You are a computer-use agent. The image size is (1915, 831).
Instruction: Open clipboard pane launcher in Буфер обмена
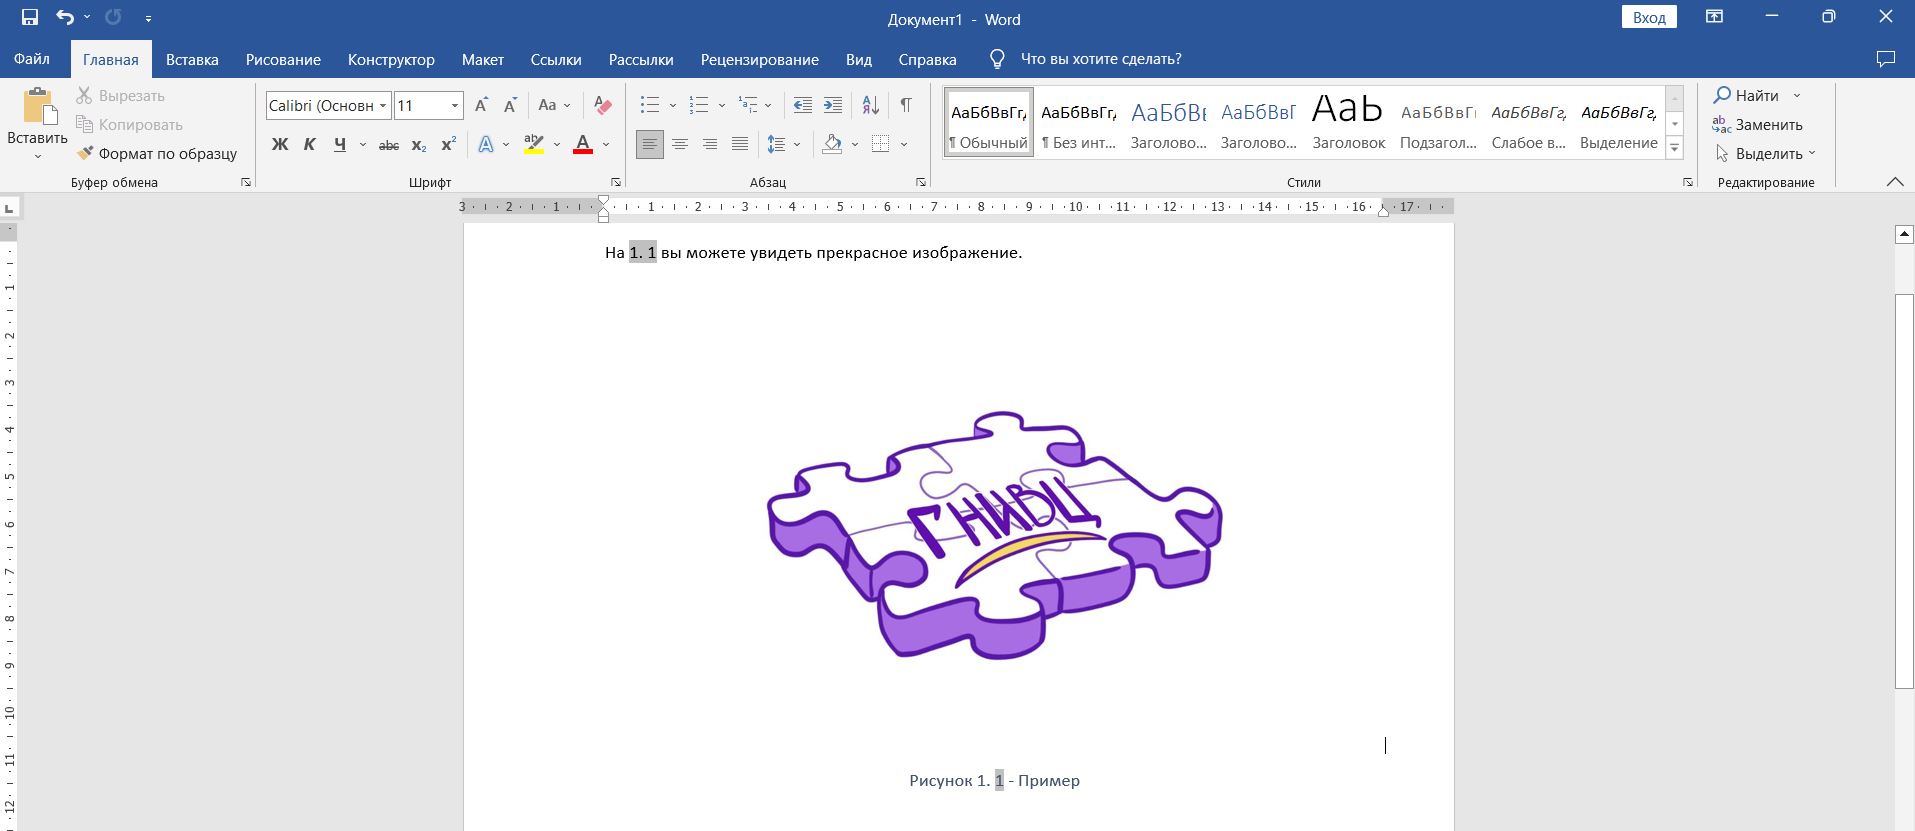[x=245, y=182]
